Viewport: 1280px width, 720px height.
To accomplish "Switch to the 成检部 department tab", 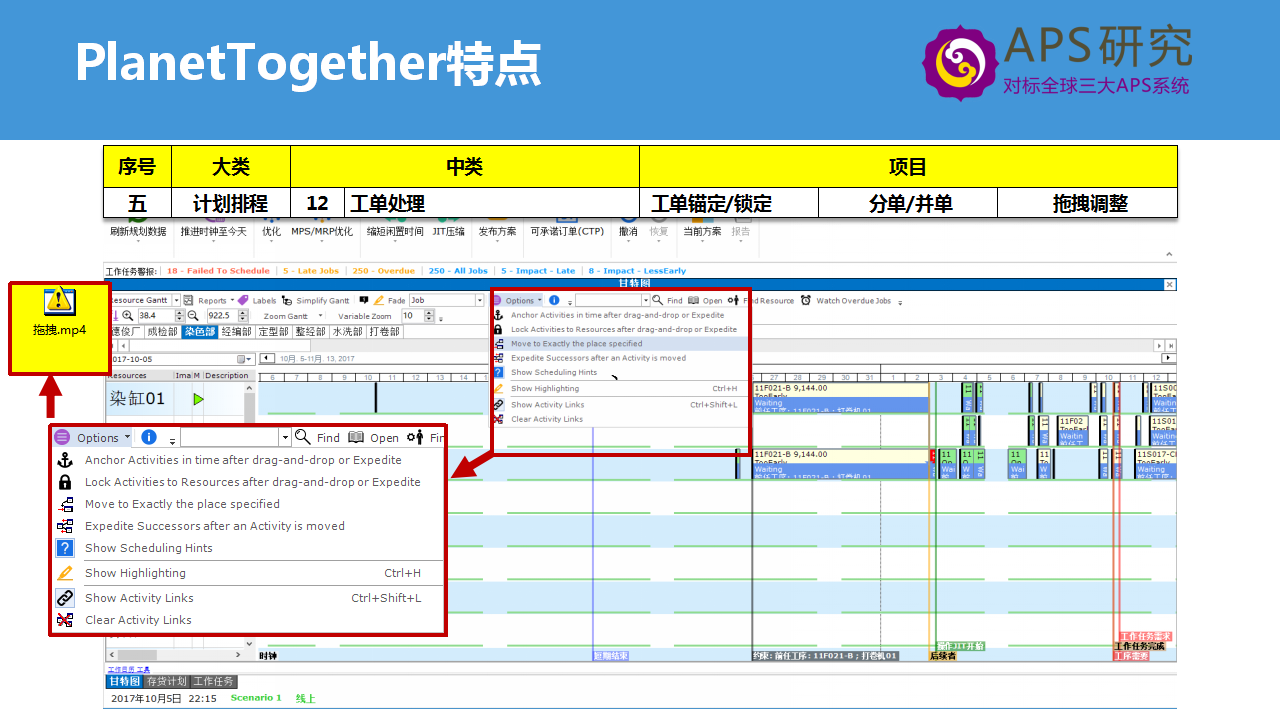I will tap(162, 331).
